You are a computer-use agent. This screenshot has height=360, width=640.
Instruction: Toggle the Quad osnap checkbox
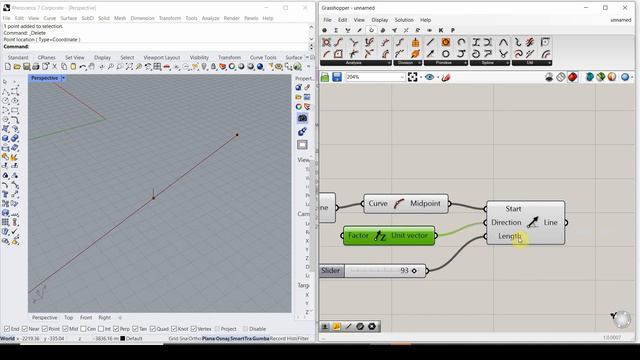click(x=153, y=329)
